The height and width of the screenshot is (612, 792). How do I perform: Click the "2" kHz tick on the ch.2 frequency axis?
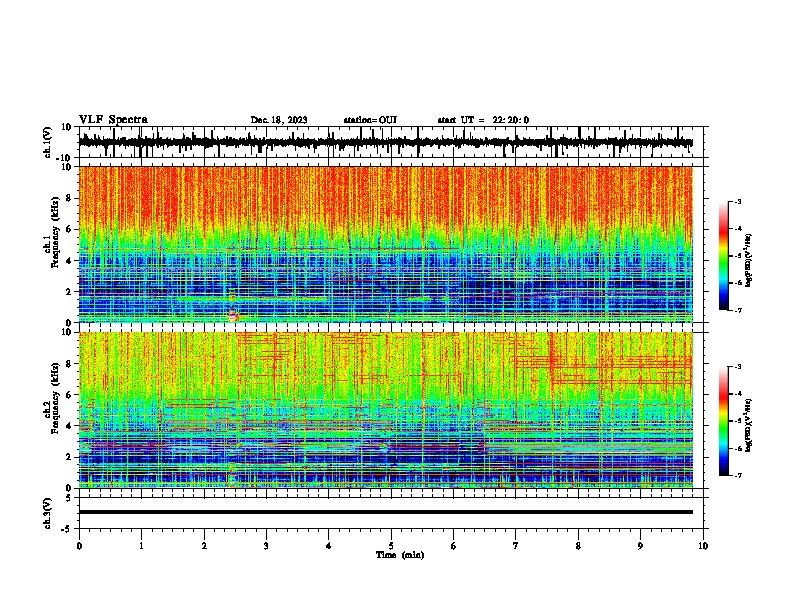coord(69,457)
